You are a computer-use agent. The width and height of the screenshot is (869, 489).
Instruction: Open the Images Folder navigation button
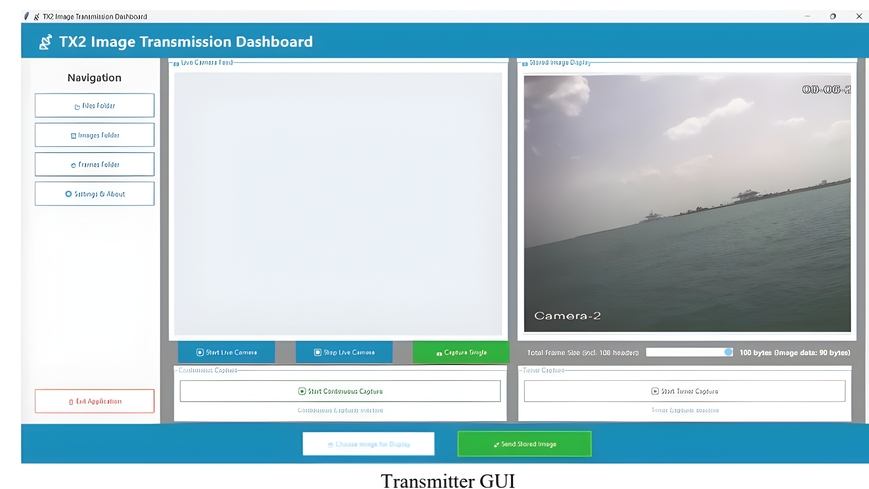94,135
